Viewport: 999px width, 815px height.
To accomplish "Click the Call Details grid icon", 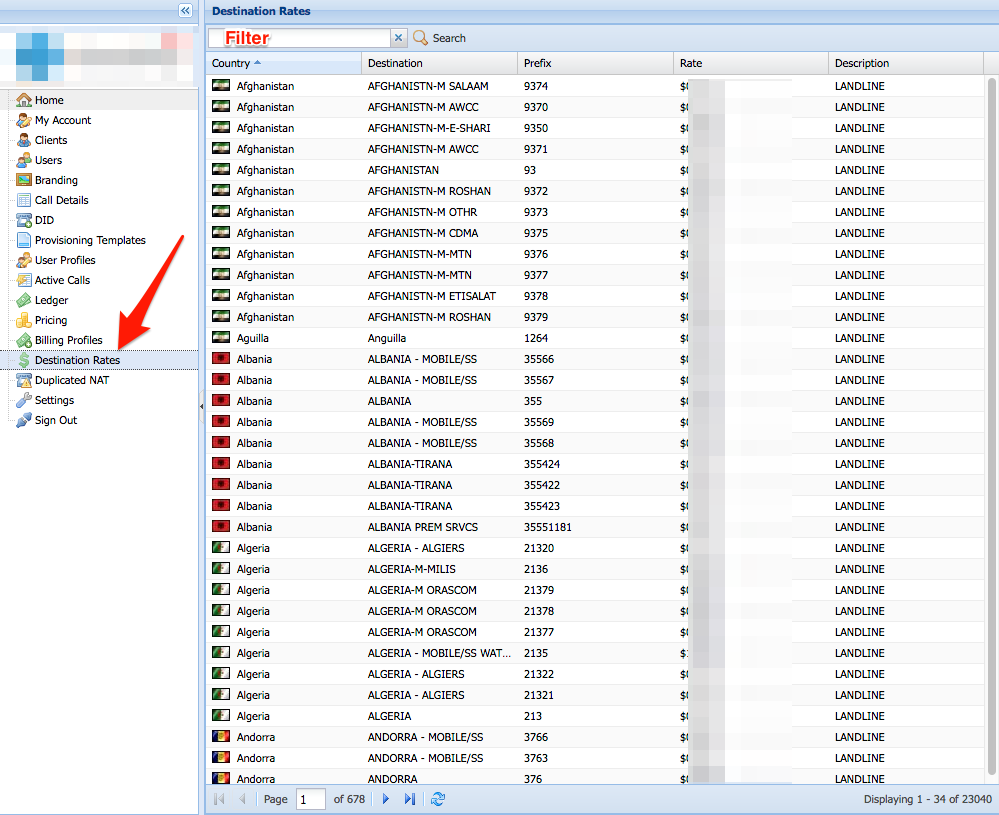I will click(24, 200).
